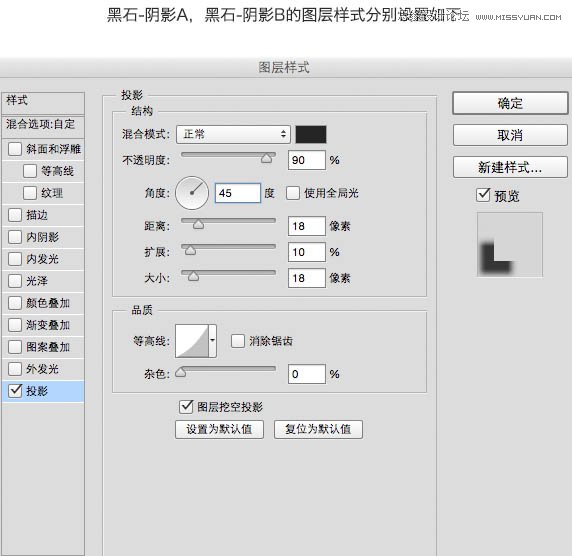Enable the 颜色叠加 checkbox
The image size is (572, 556).
(x=15, y=303)
